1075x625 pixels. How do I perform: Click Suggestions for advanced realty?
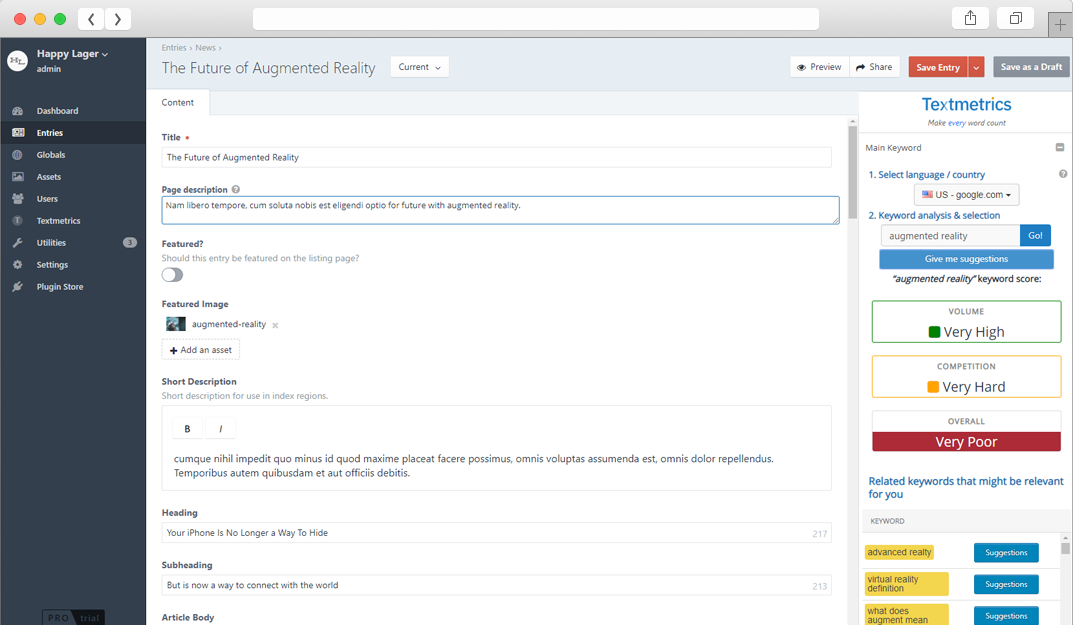[1006, 552]
